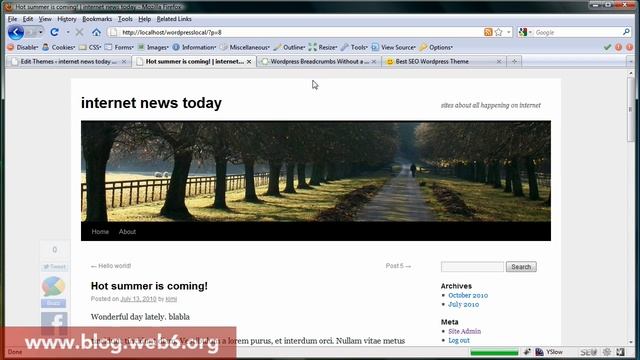
Task: Open the back/forward history dropdown arrow
Action: [x=40, y=32]
